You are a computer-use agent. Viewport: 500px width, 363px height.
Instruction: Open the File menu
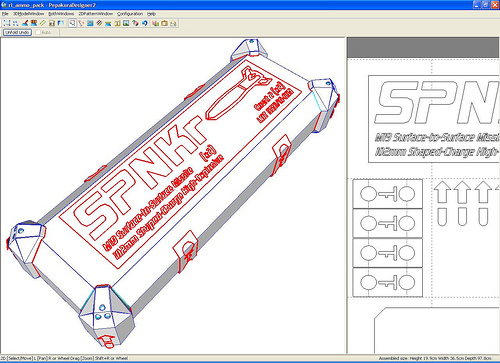pyautogui.click(x=5, y=14)
